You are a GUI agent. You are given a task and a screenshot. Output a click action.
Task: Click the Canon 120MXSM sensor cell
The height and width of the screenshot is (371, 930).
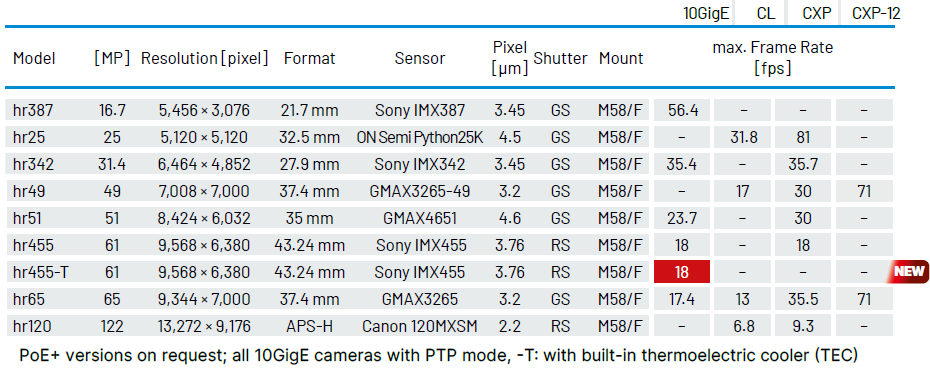[x=420, y=326]
